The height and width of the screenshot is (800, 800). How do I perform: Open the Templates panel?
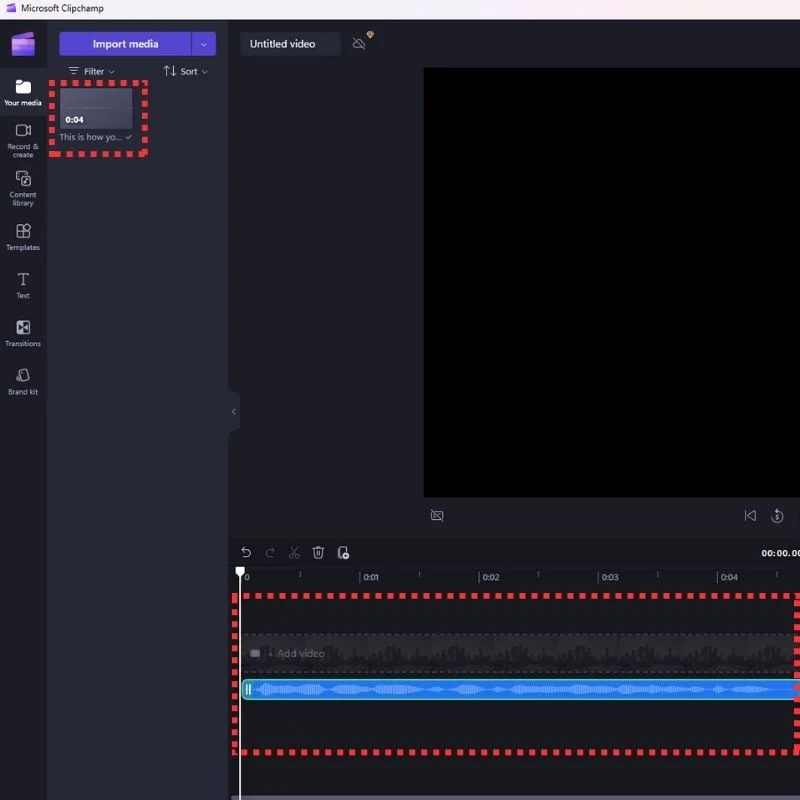coord(23,236)
